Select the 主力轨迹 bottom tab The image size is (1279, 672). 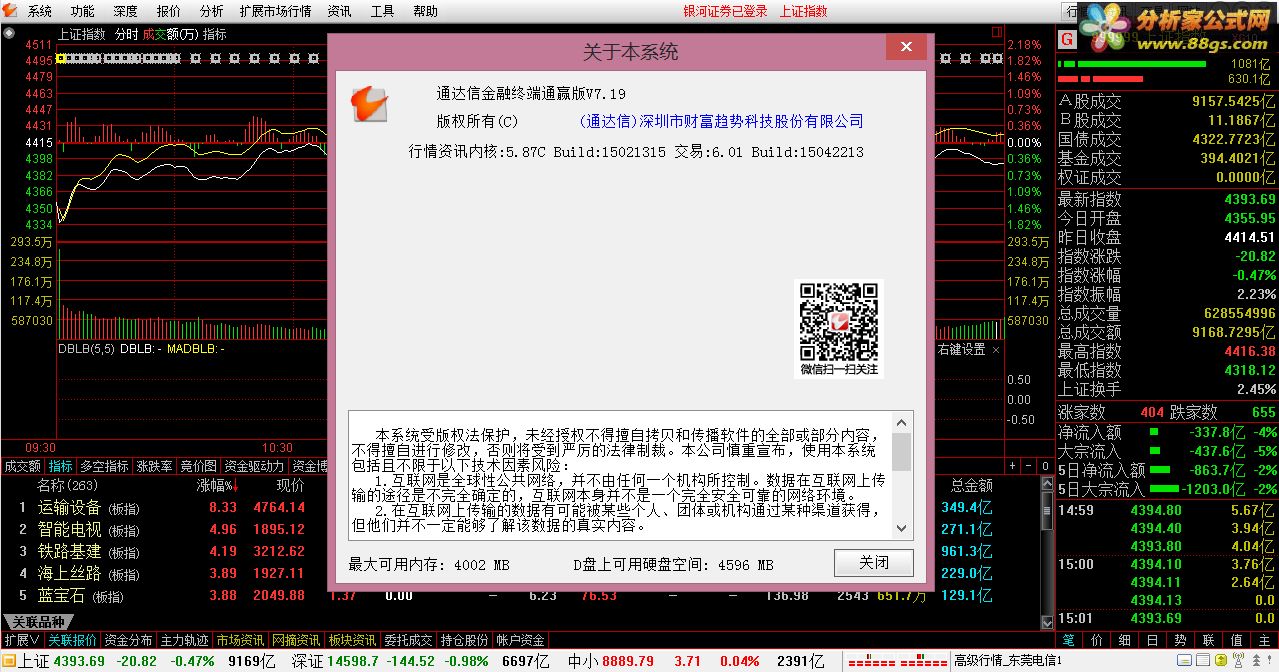point(185,640)
